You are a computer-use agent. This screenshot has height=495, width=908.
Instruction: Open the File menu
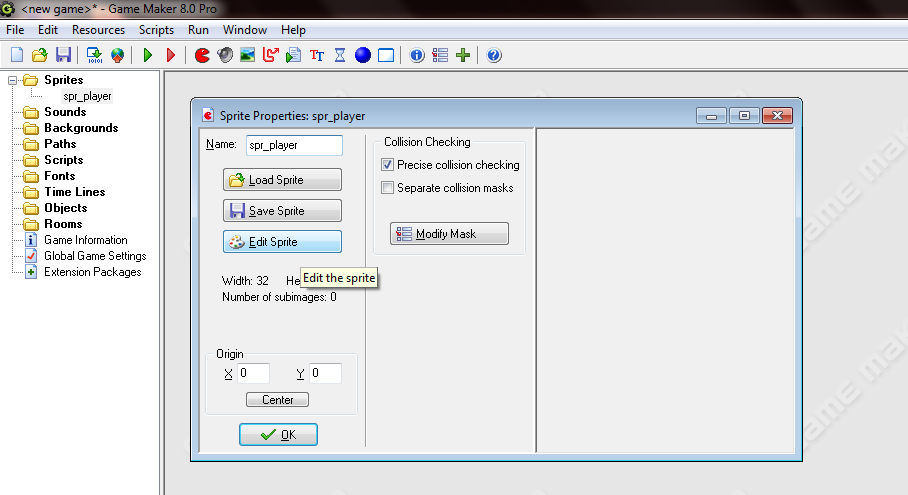pos(15,30)
